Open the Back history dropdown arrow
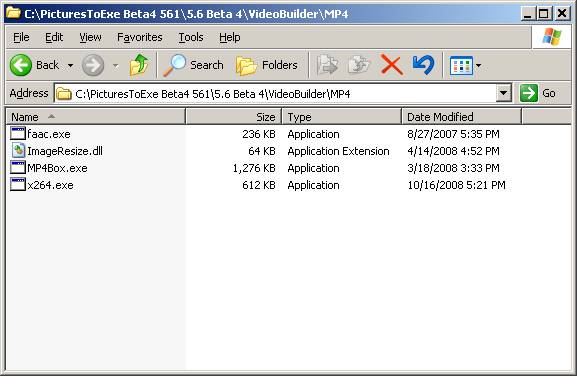The image size is (577, 376). [70, 65]
